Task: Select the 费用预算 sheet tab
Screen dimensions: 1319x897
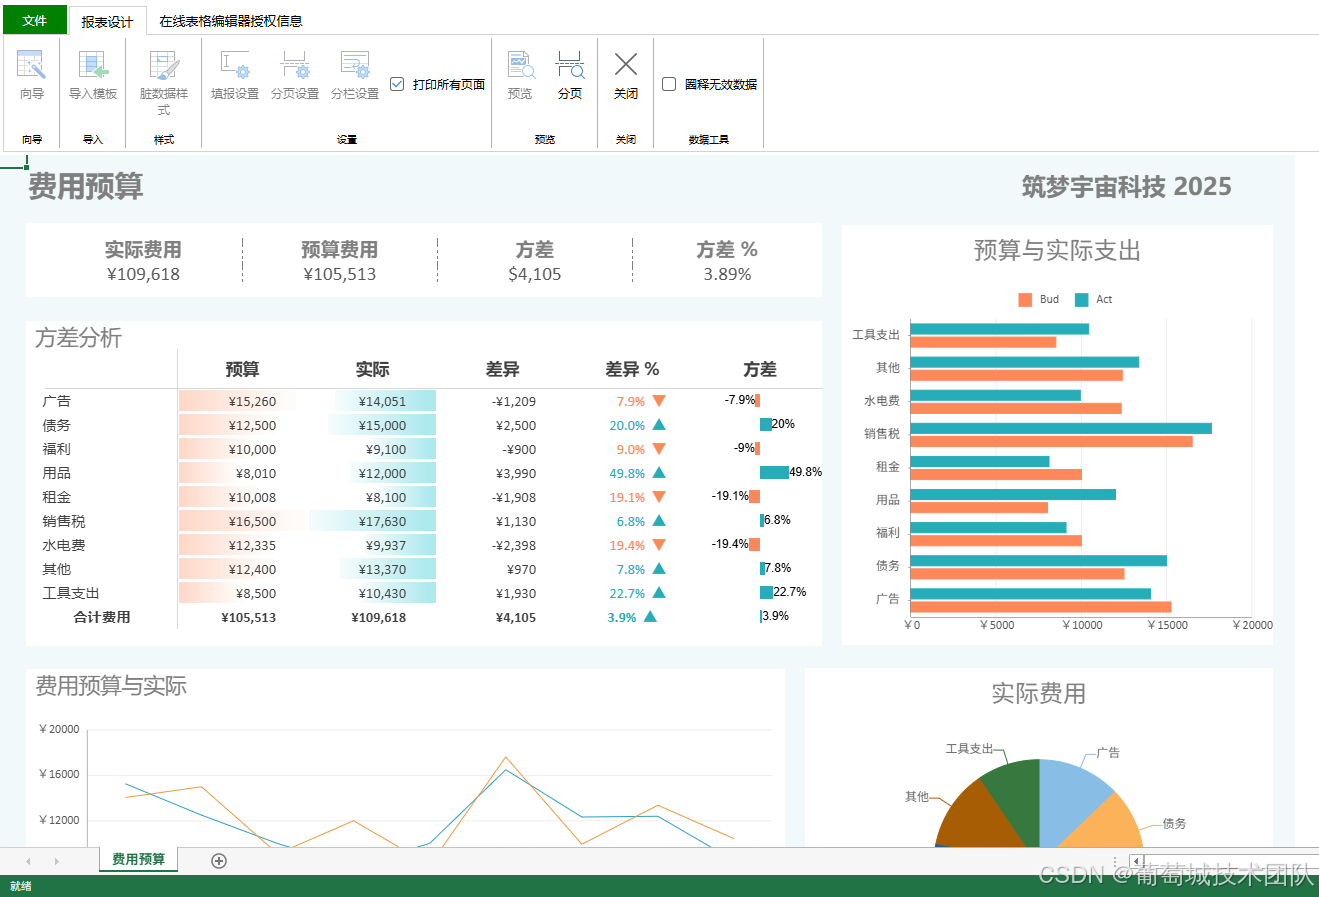Action: pyautogui.click(x=138, y=859)
